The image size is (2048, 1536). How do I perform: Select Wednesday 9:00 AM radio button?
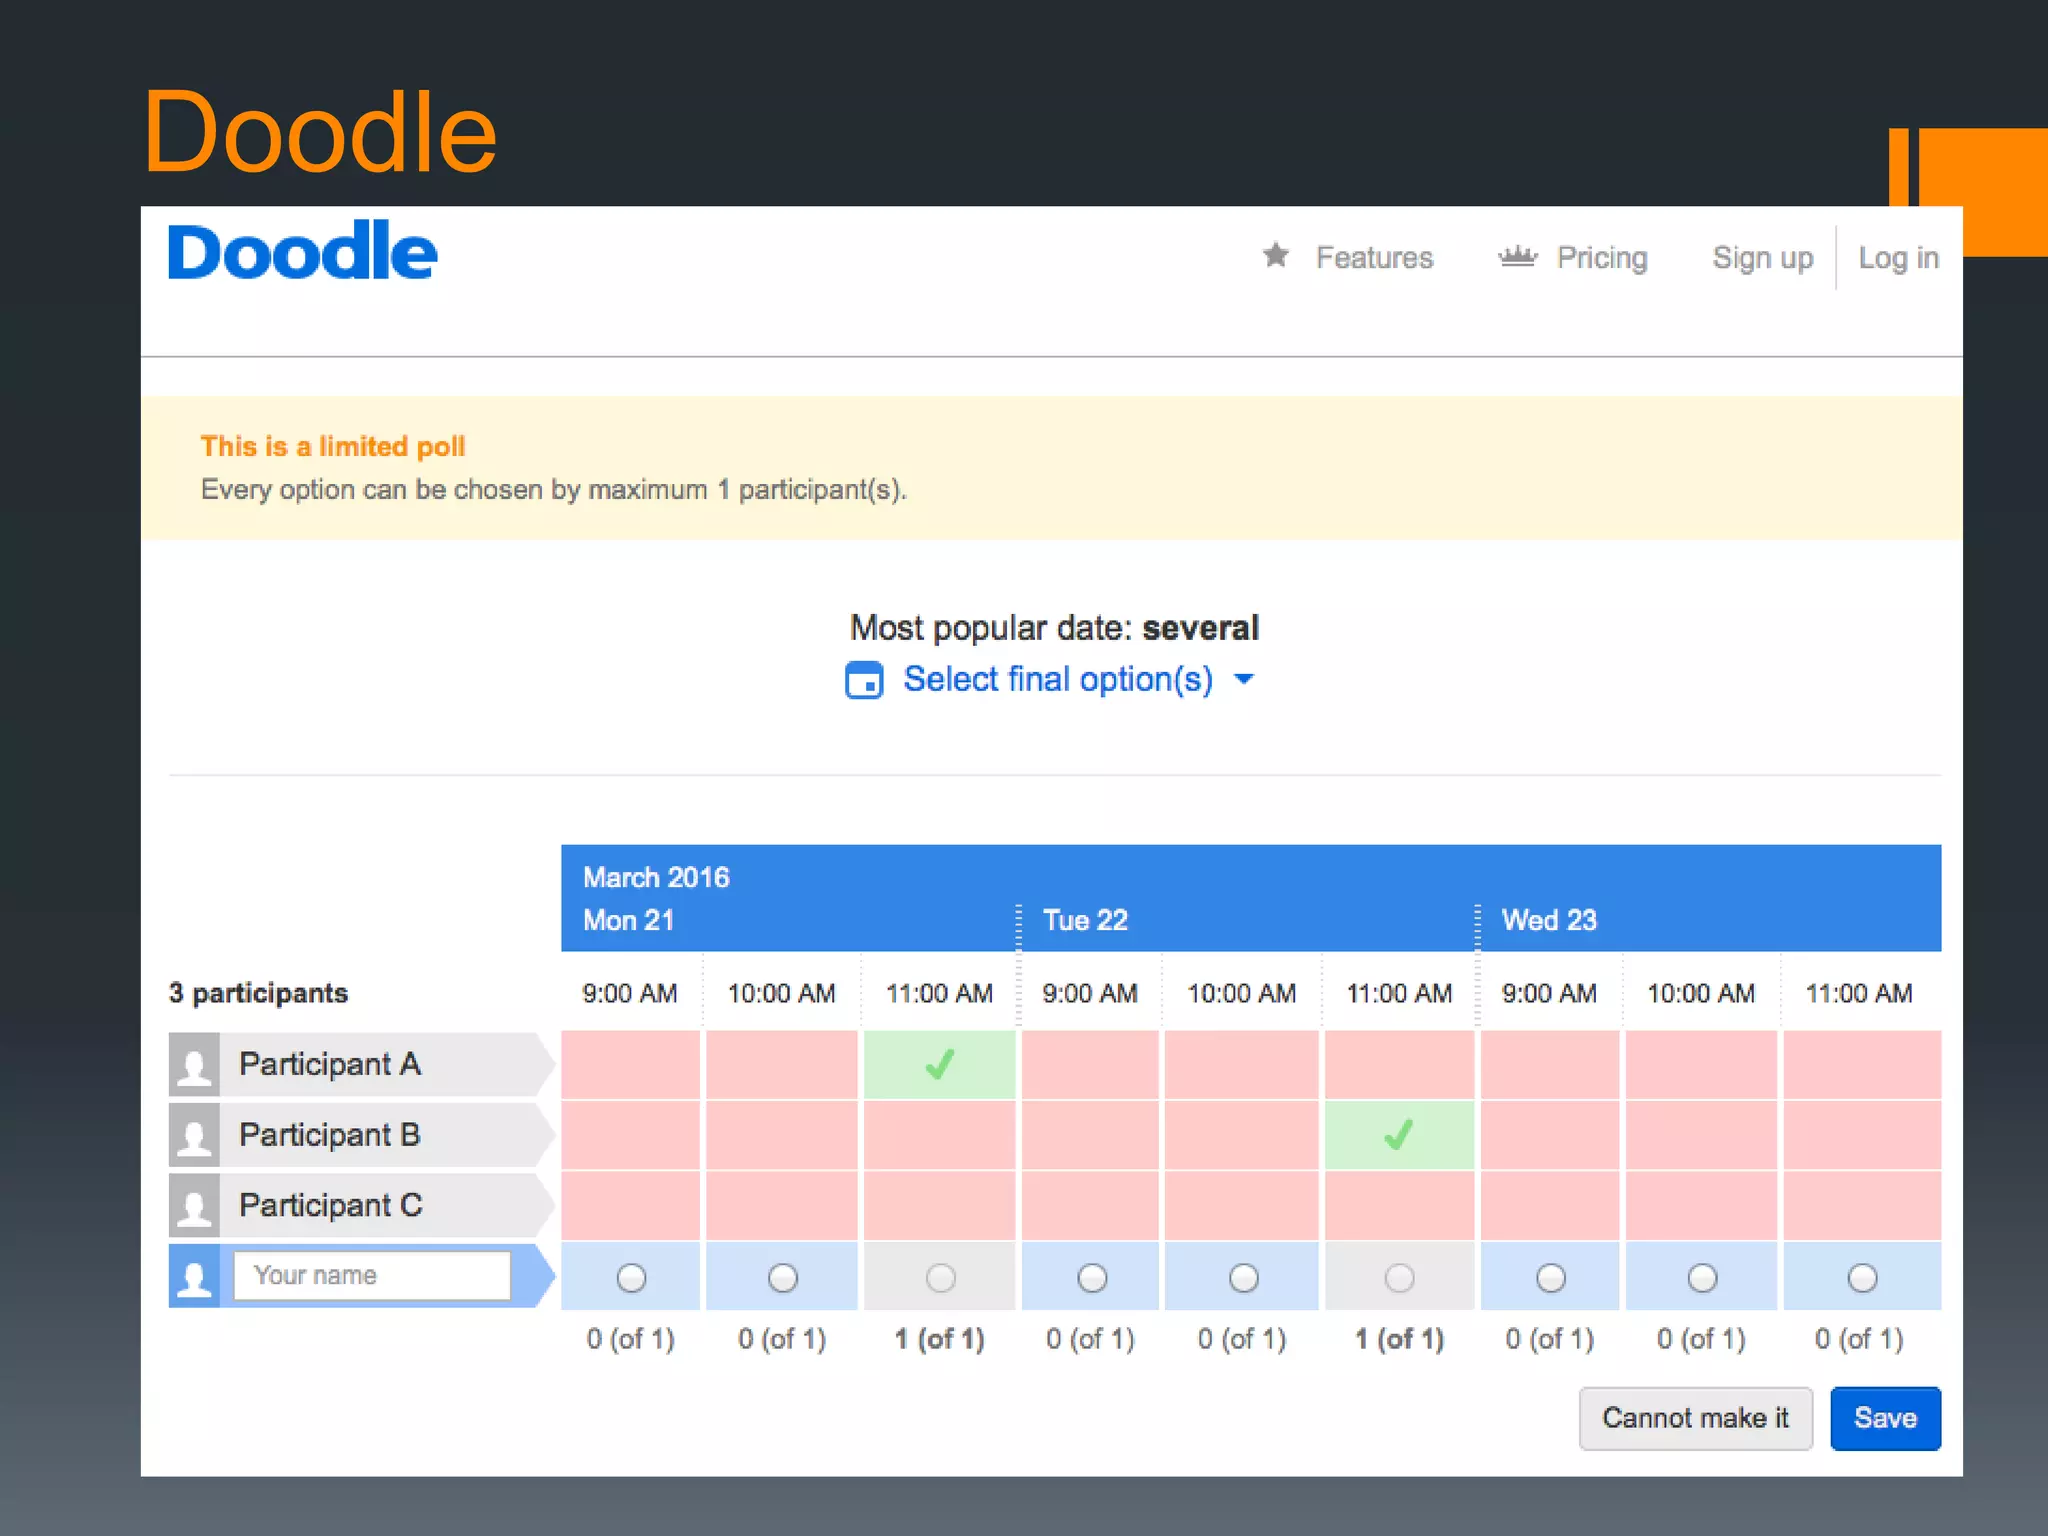point(1550,1277)
